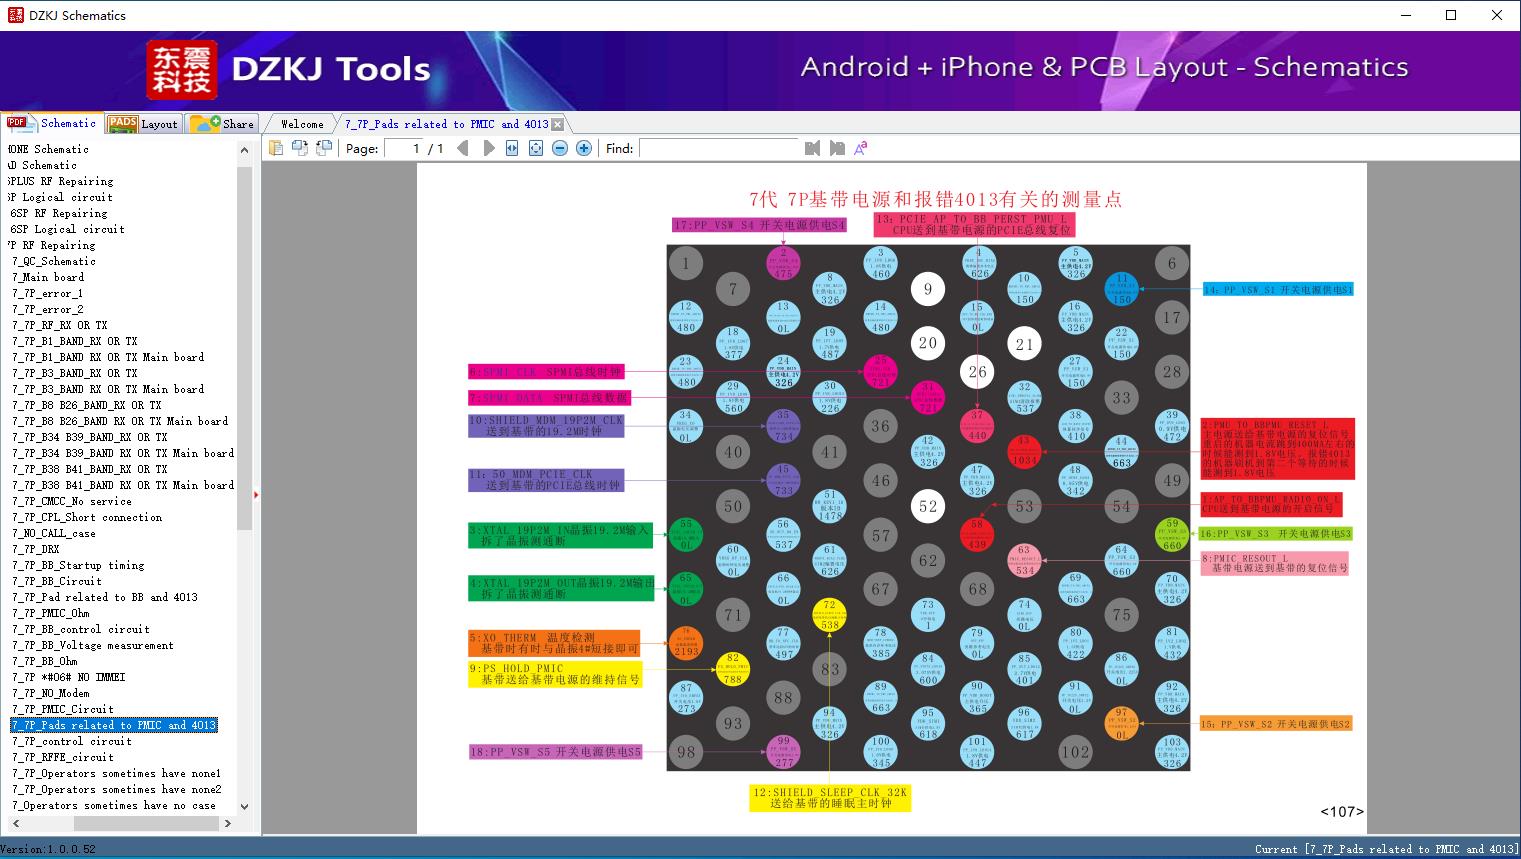1521x859 pixels.
Task: Select 7_7P_PMIC_Ohm item
Action: (x=51, y=613)
